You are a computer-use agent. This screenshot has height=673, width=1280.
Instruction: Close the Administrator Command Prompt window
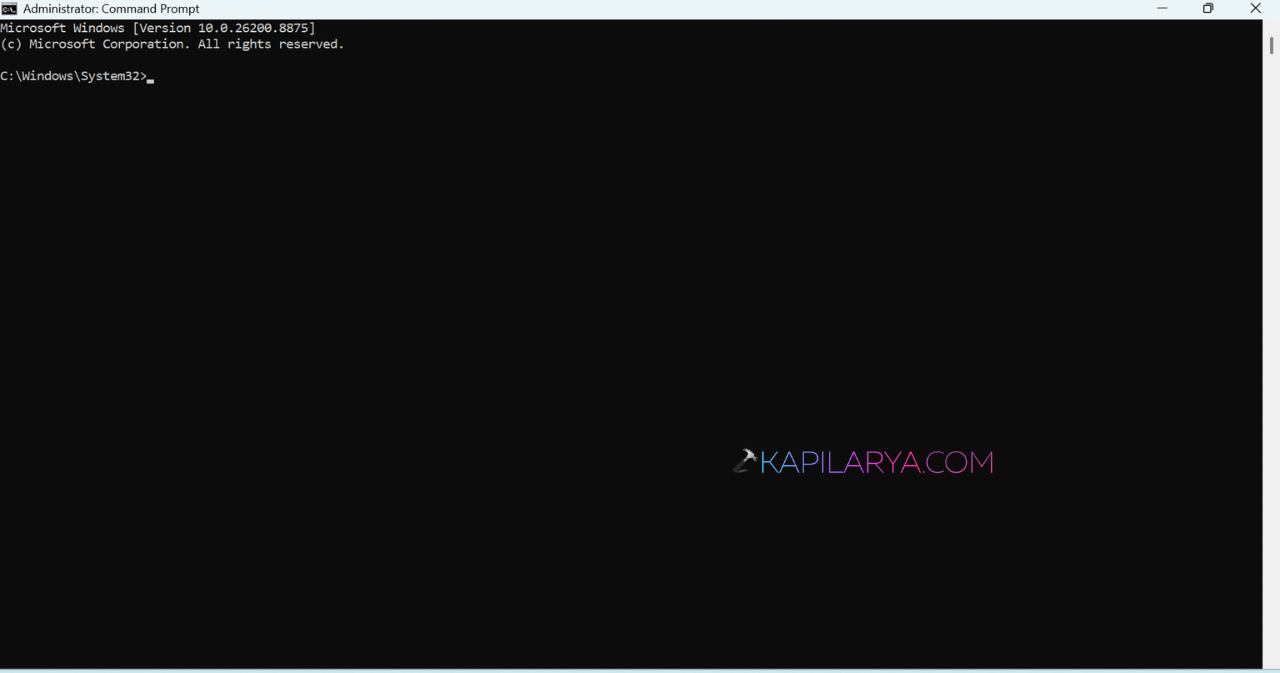coord(1256,9)
